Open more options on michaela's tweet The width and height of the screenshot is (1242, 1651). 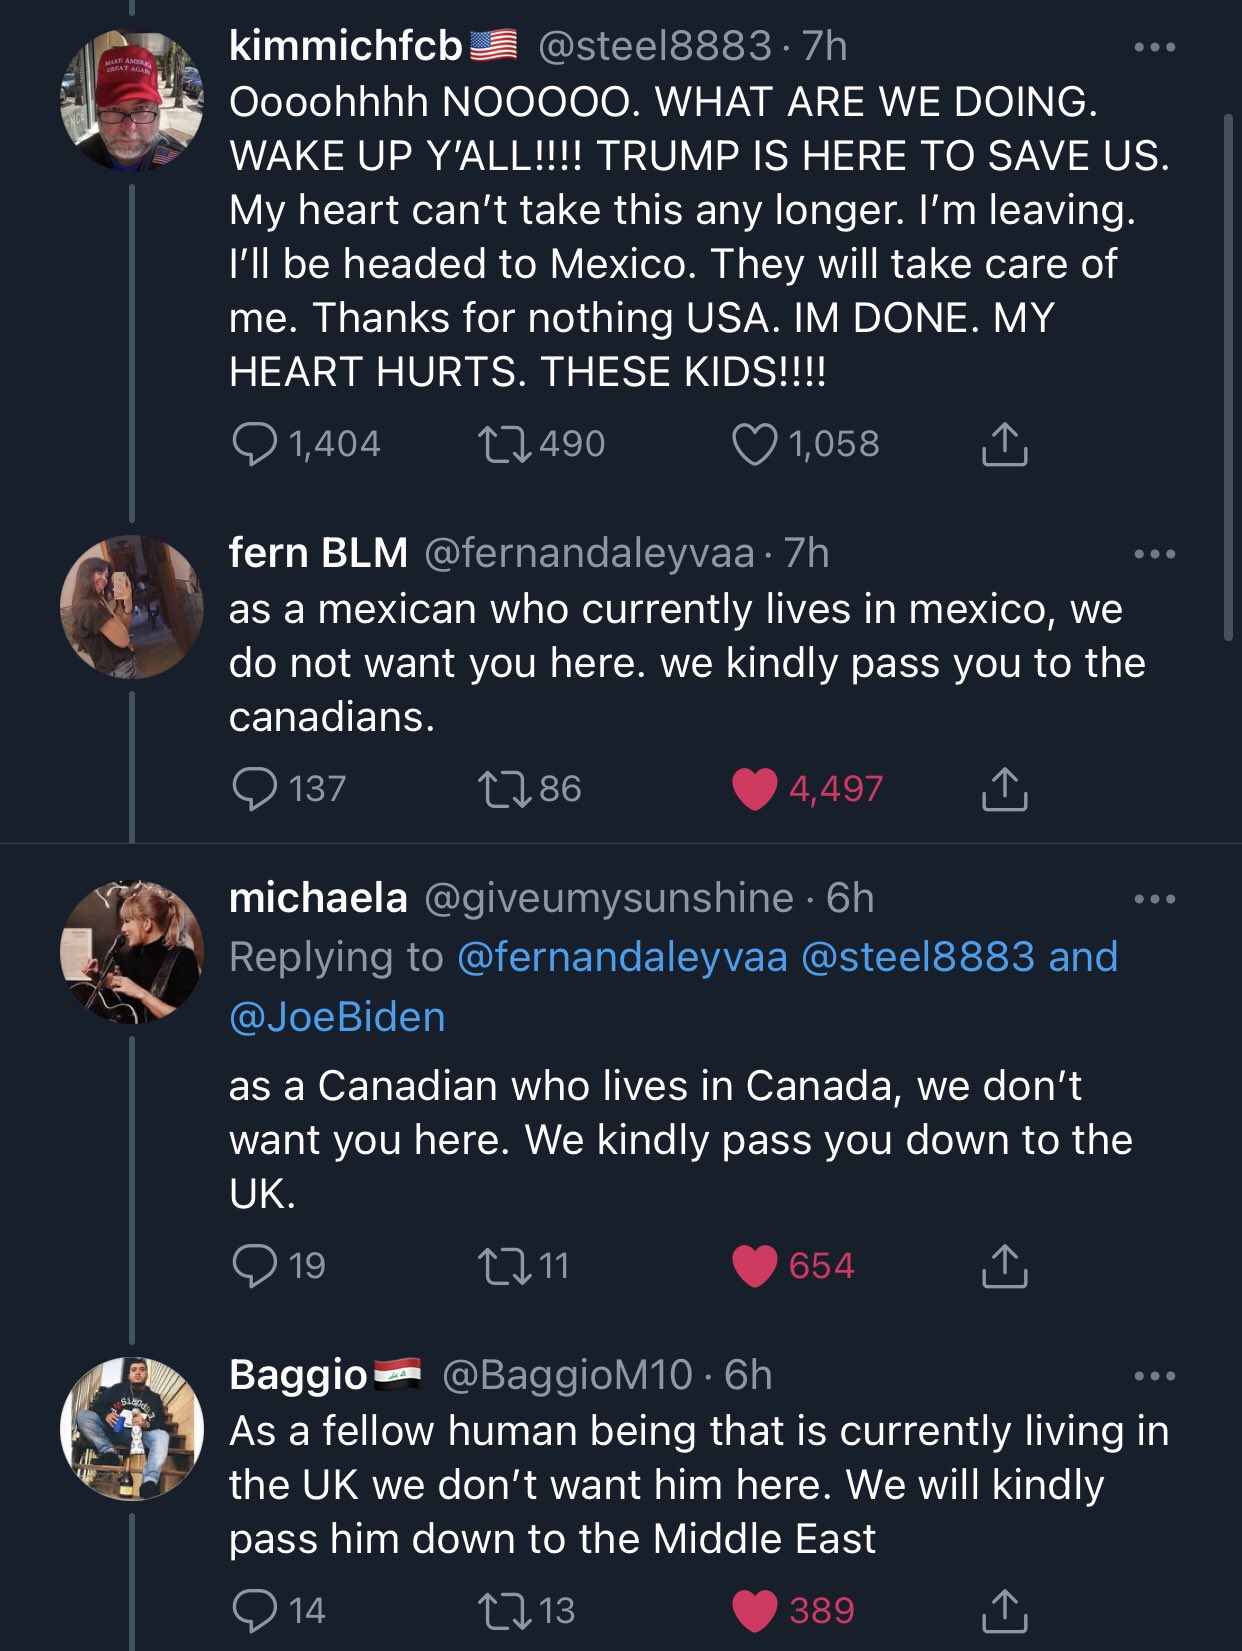1155,899
